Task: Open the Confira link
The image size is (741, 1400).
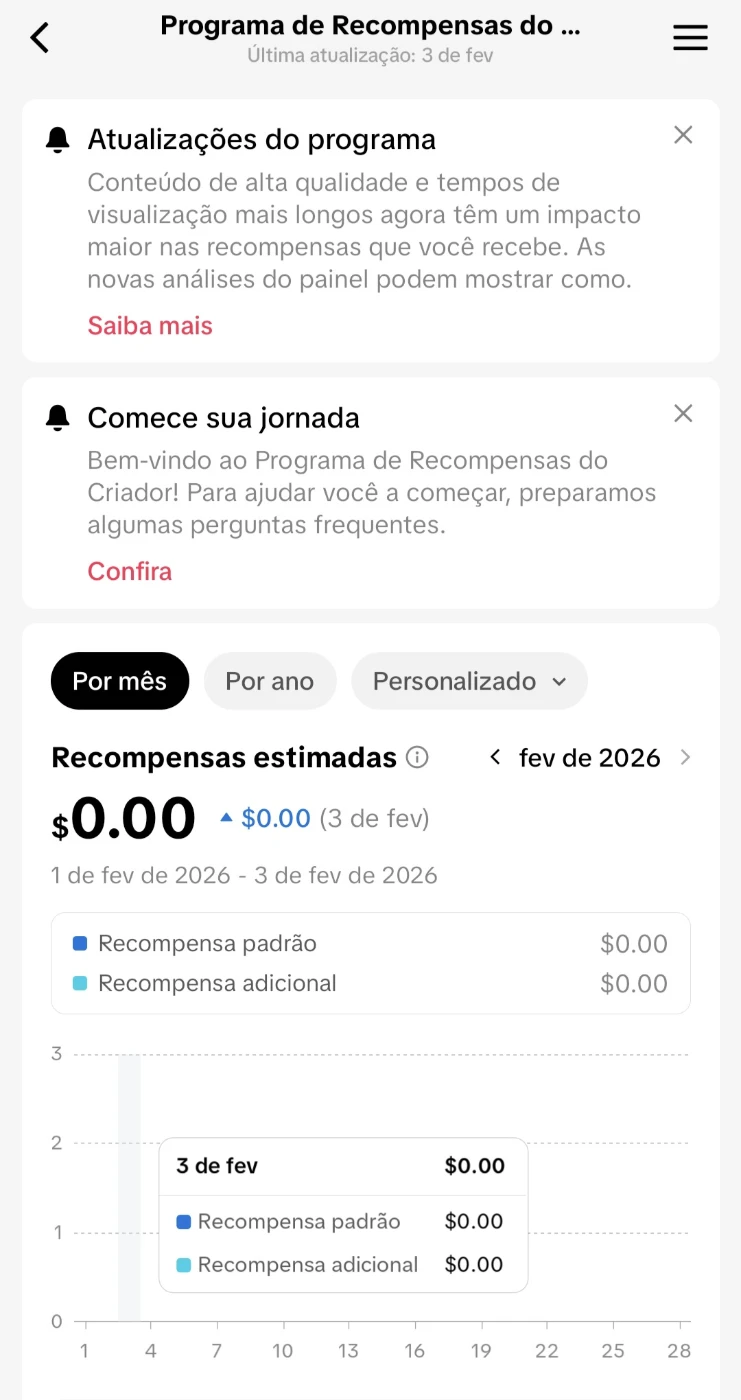Action: coord(130,572)
